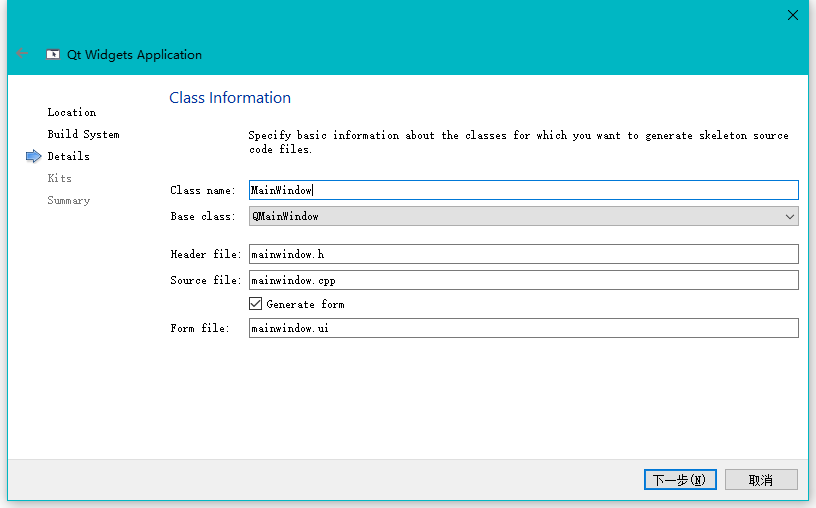The width and height of the screenshot is (816, 508).
Task: Click the Source file input field
Action: 524,280
